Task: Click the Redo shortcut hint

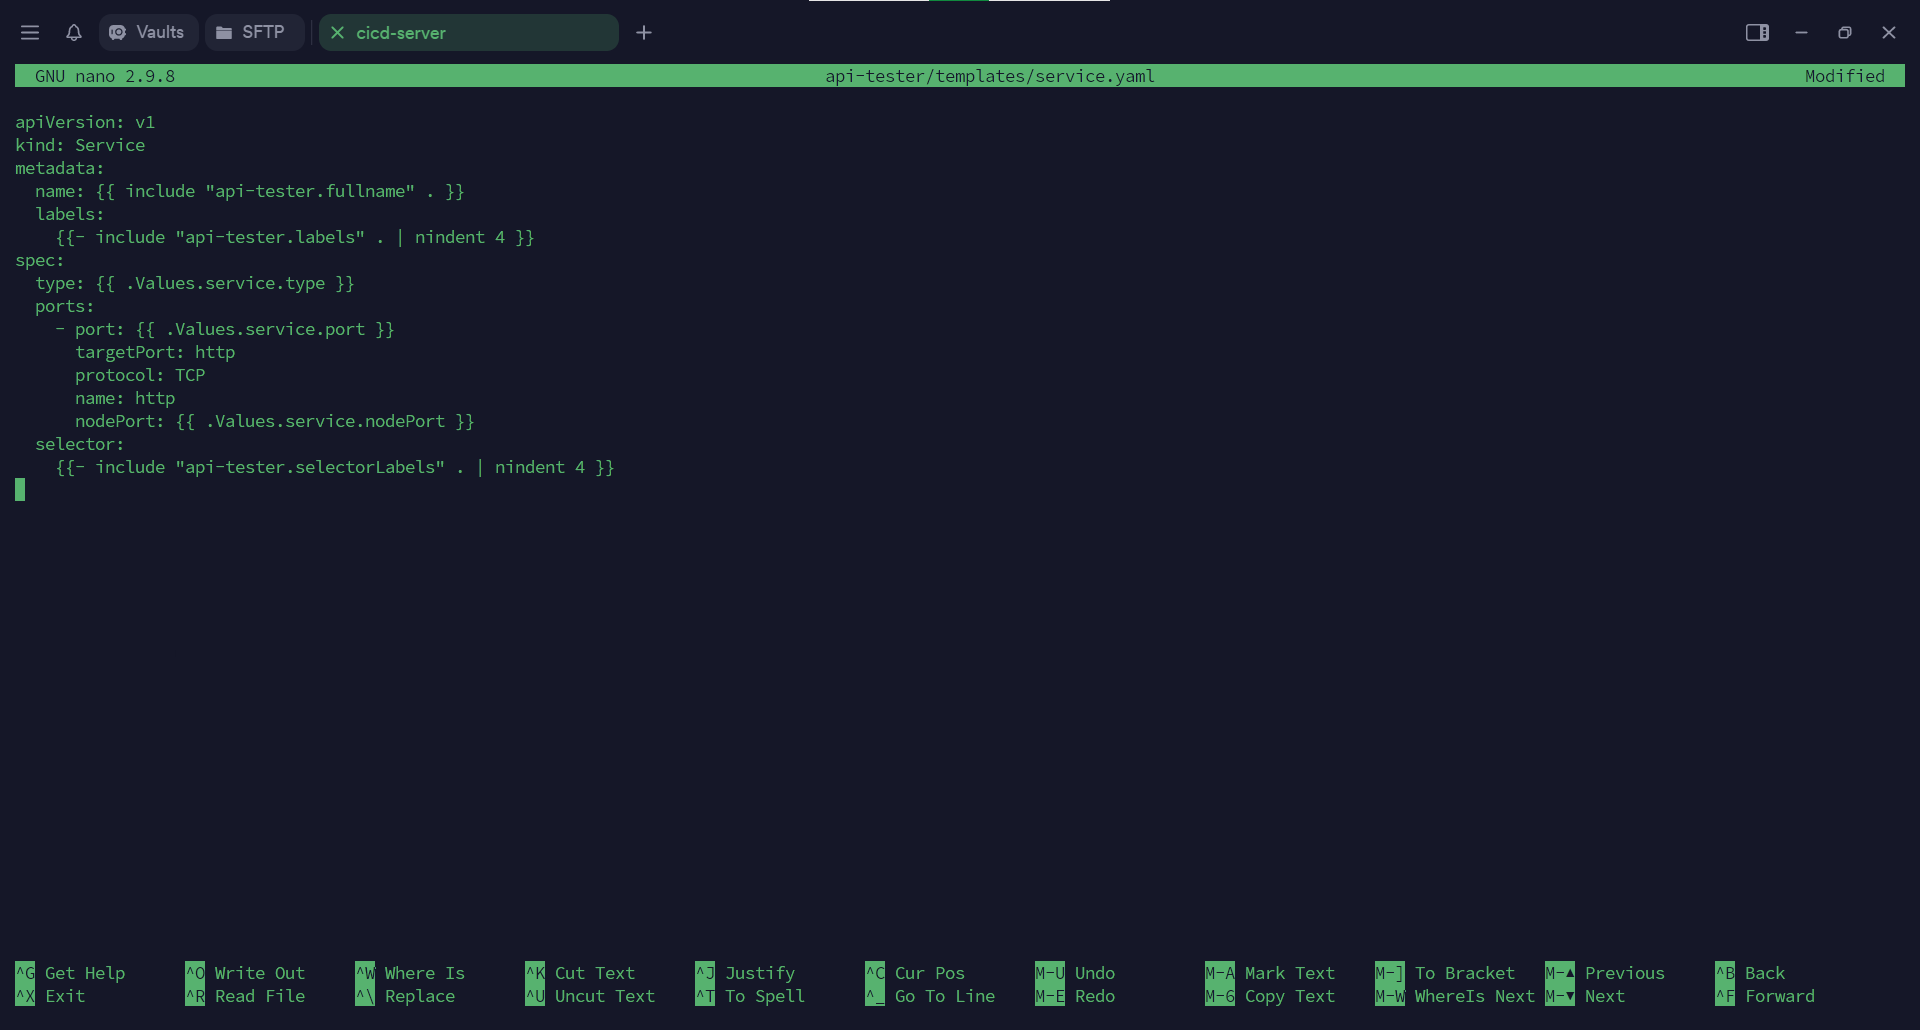Action: point(1075,996)
